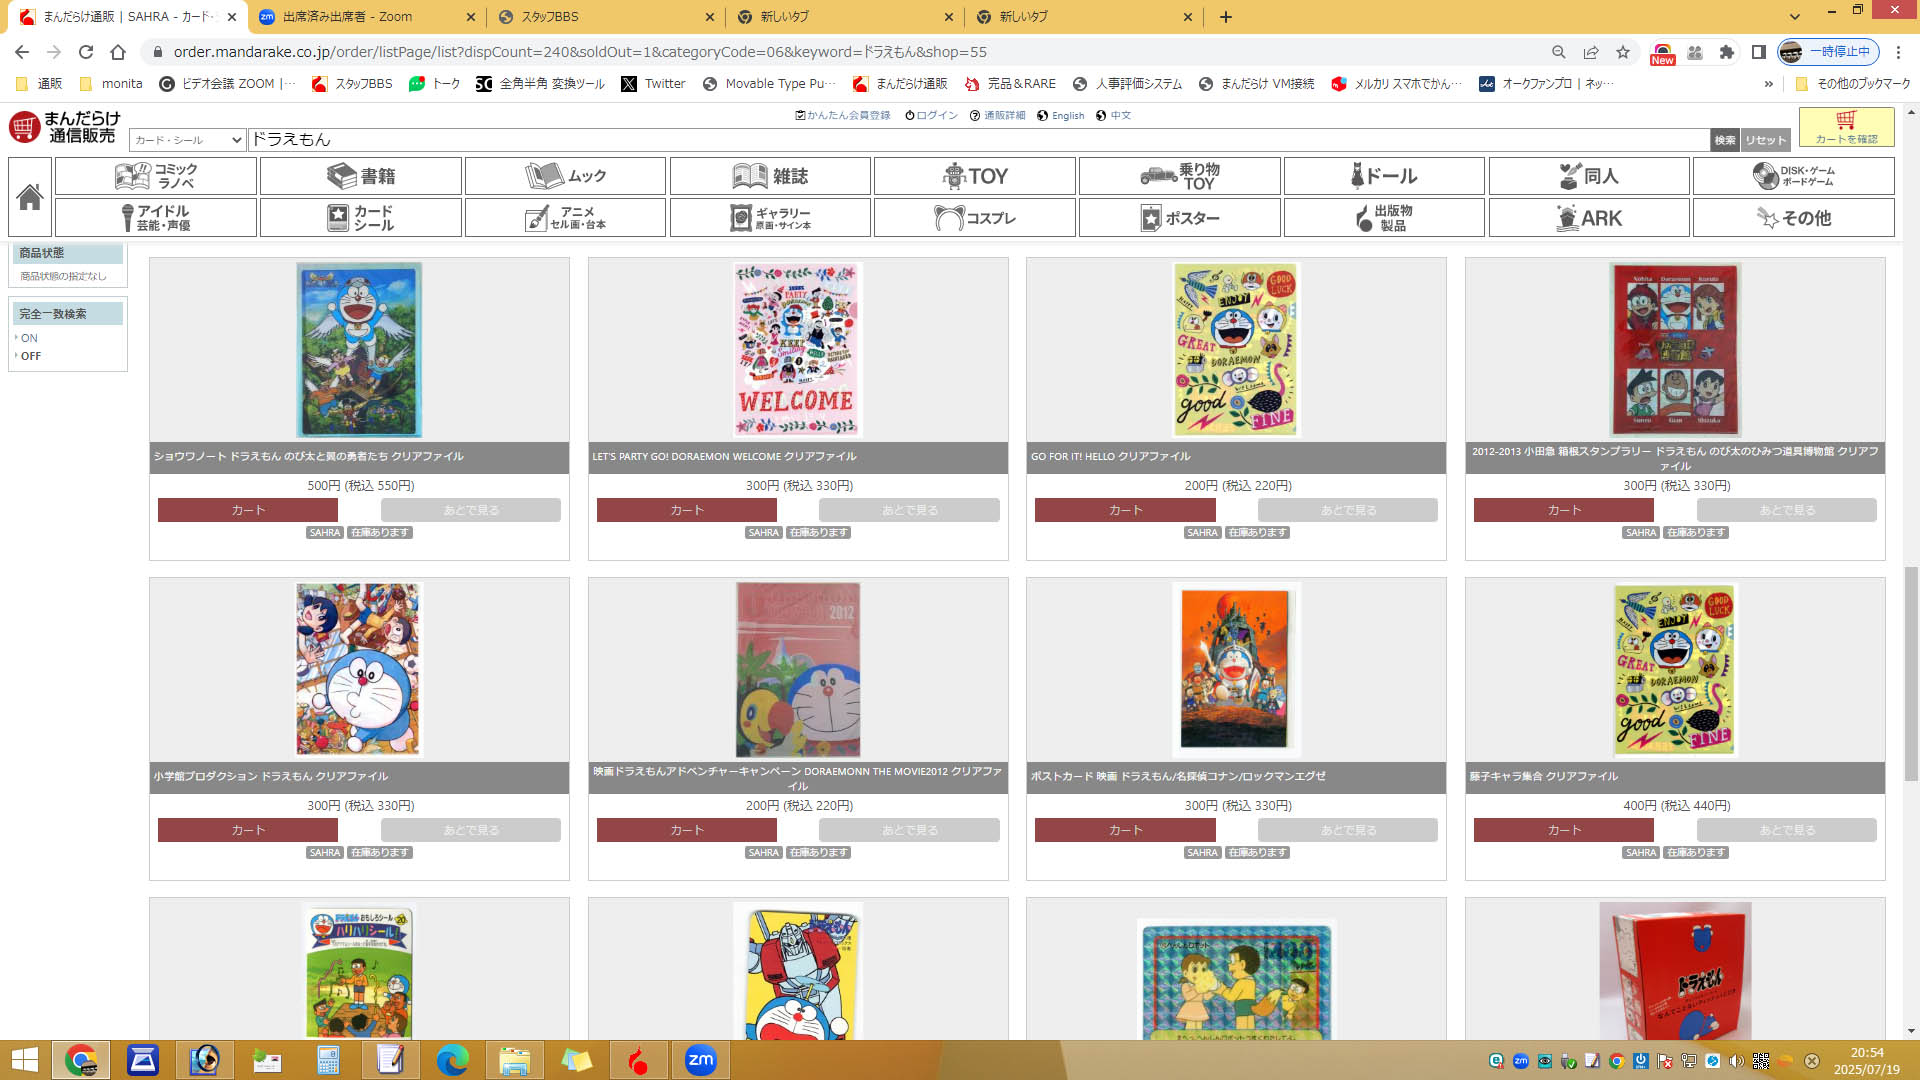The width and height of the screenshot is (1920, 1080).
Task: Open the スタッフBBS bookmark
Action: [352, 84]
